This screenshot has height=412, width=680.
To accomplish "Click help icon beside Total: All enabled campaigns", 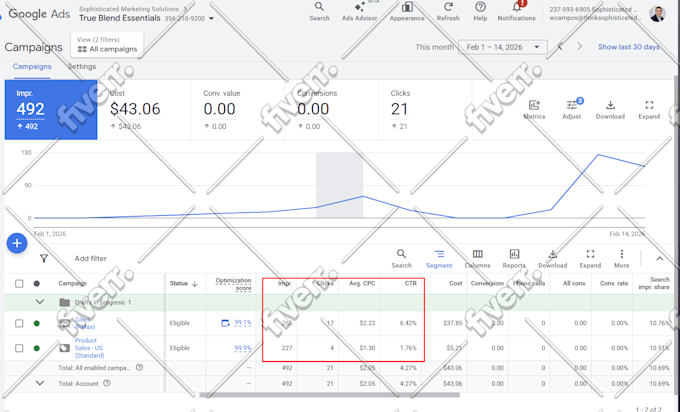I will coord(139,367).
